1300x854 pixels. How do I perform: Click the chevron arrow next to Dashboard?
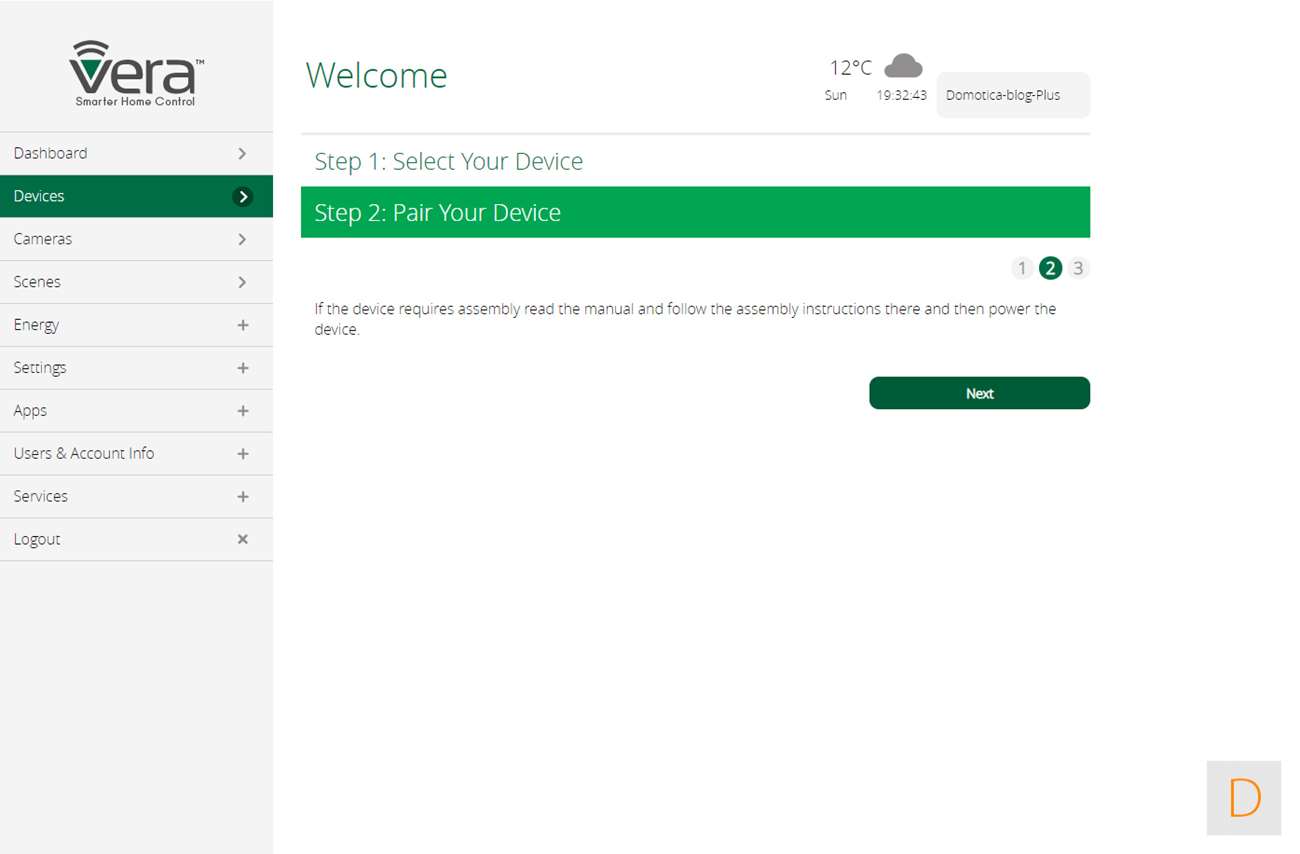(x=242, y=153)
